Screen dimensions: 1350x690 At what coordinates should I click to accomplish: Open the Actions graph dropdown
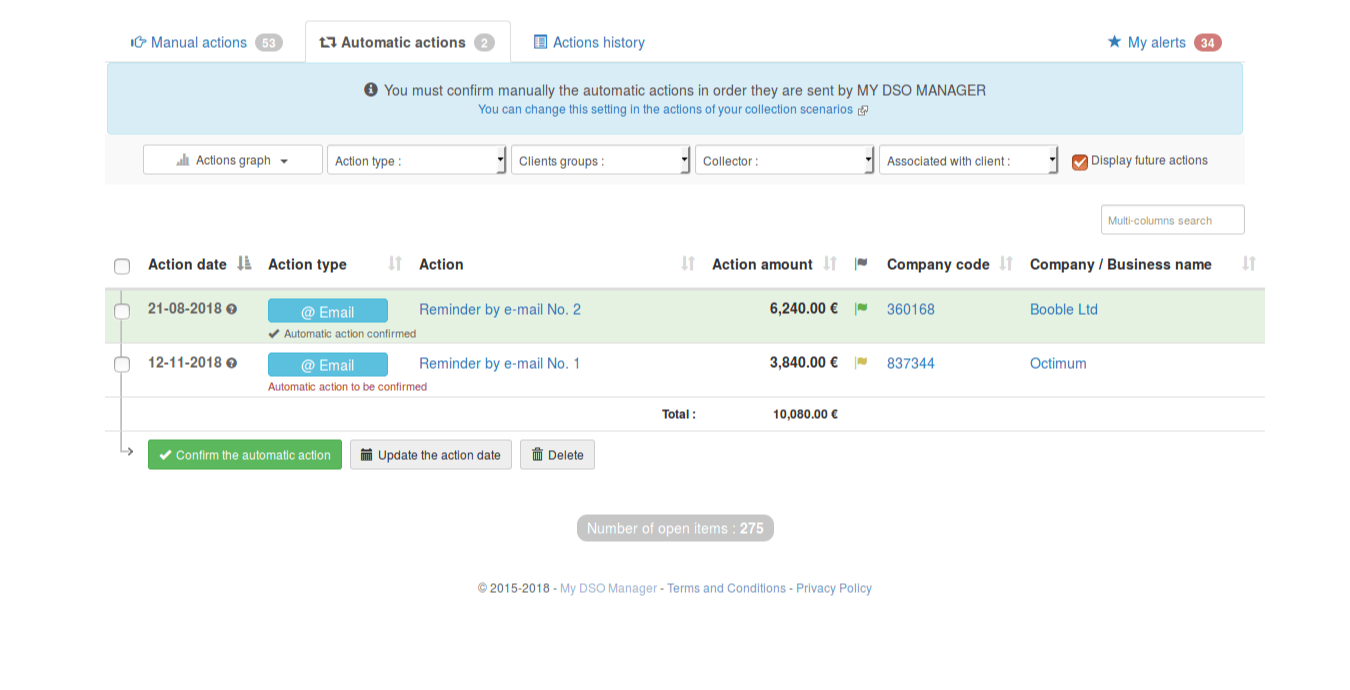coord(233,160)
